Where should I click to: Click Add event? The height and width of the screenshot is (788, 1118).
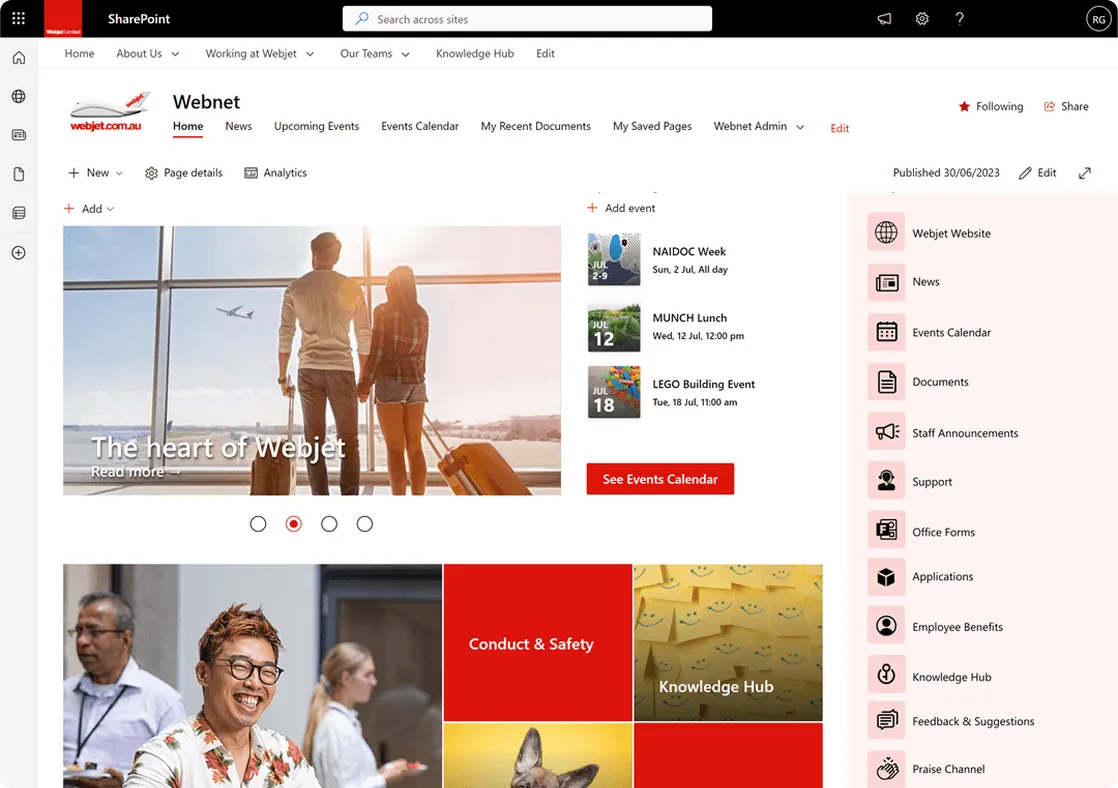coord(621,208)
